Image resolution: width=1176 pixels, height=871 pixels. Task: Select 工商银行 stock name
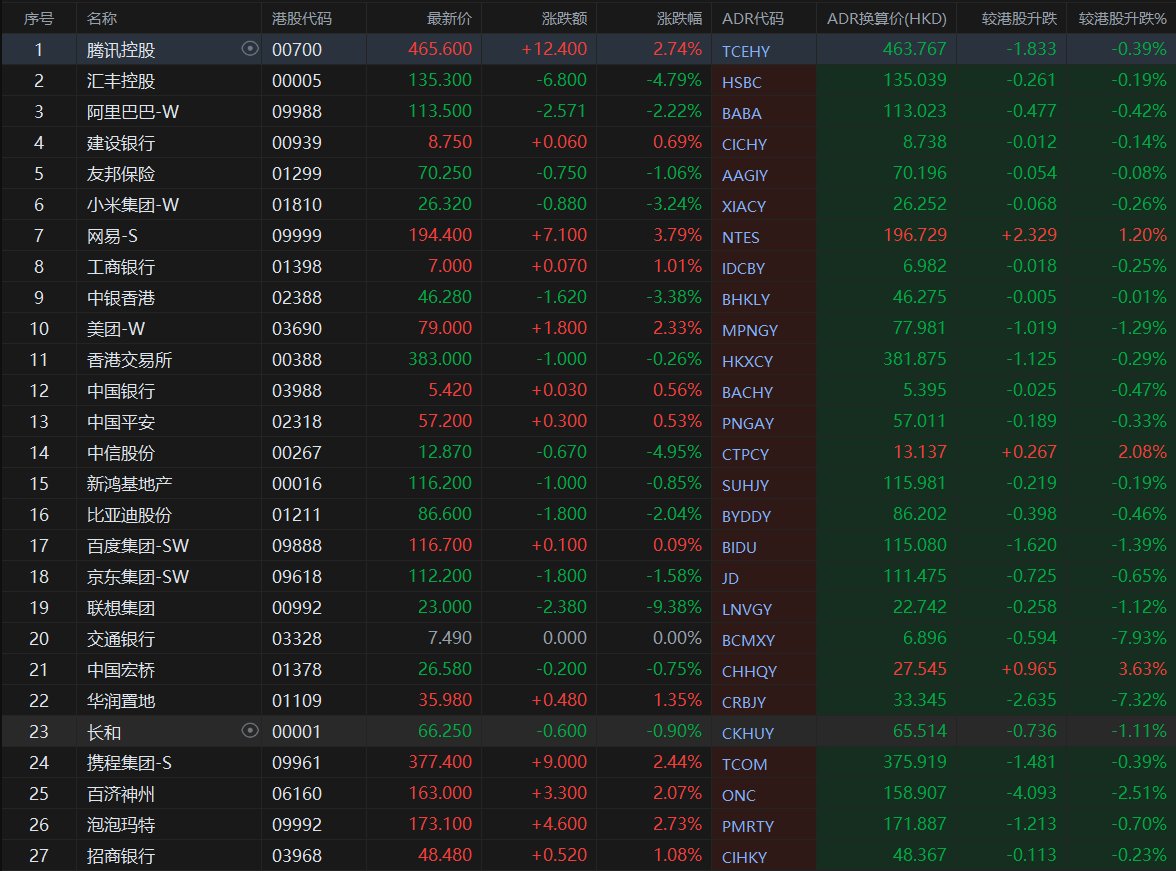coord(121,267)
